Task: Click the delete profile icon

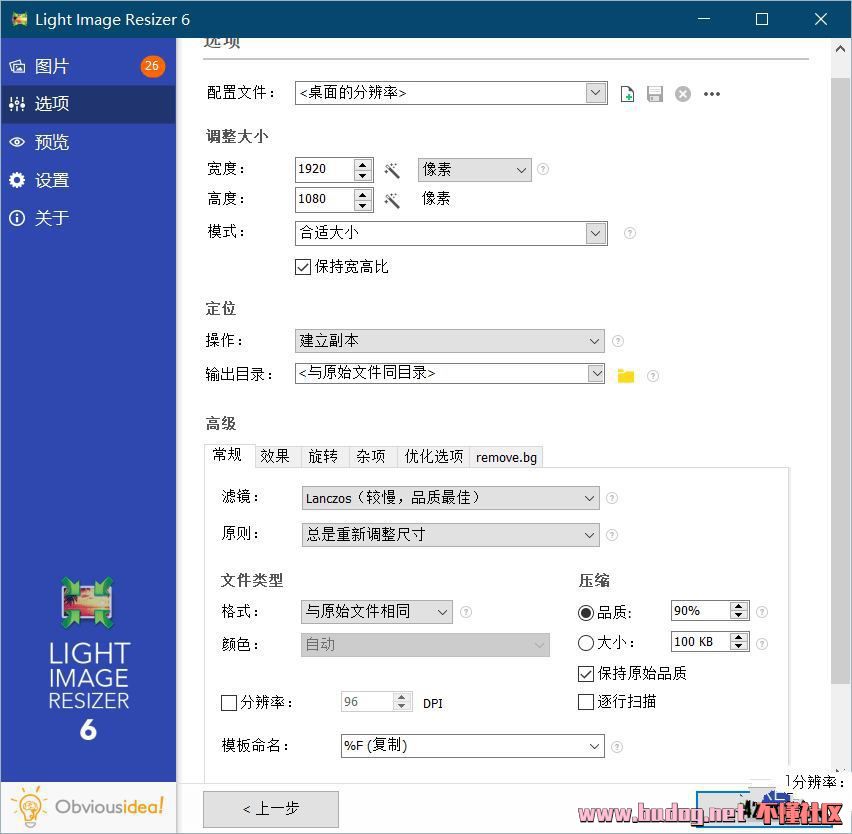Action: pos(683,94)
